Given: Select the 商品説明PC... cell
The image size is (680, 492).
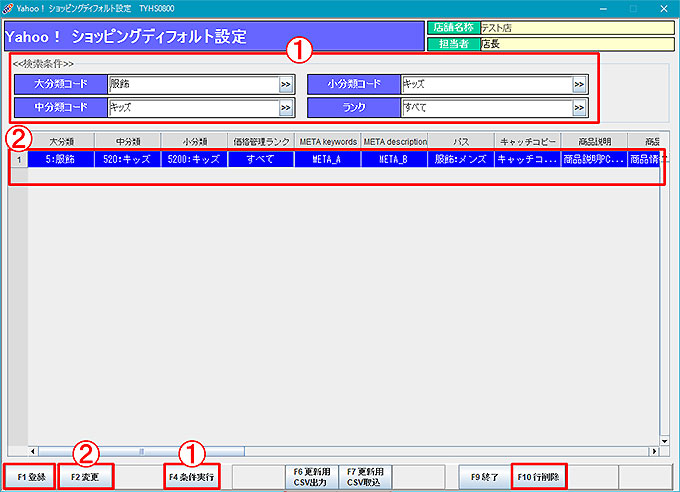Looking at the screenshot, I should tap(595, 159).
